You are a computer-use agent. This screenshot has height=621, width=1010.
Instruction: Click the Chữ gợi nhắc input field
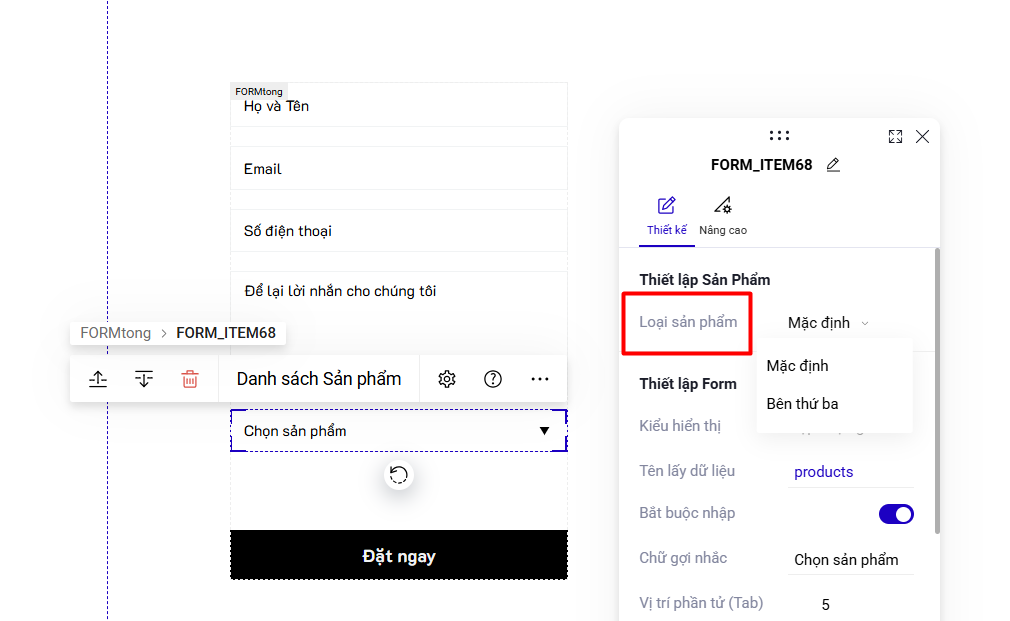coord(851,560)
